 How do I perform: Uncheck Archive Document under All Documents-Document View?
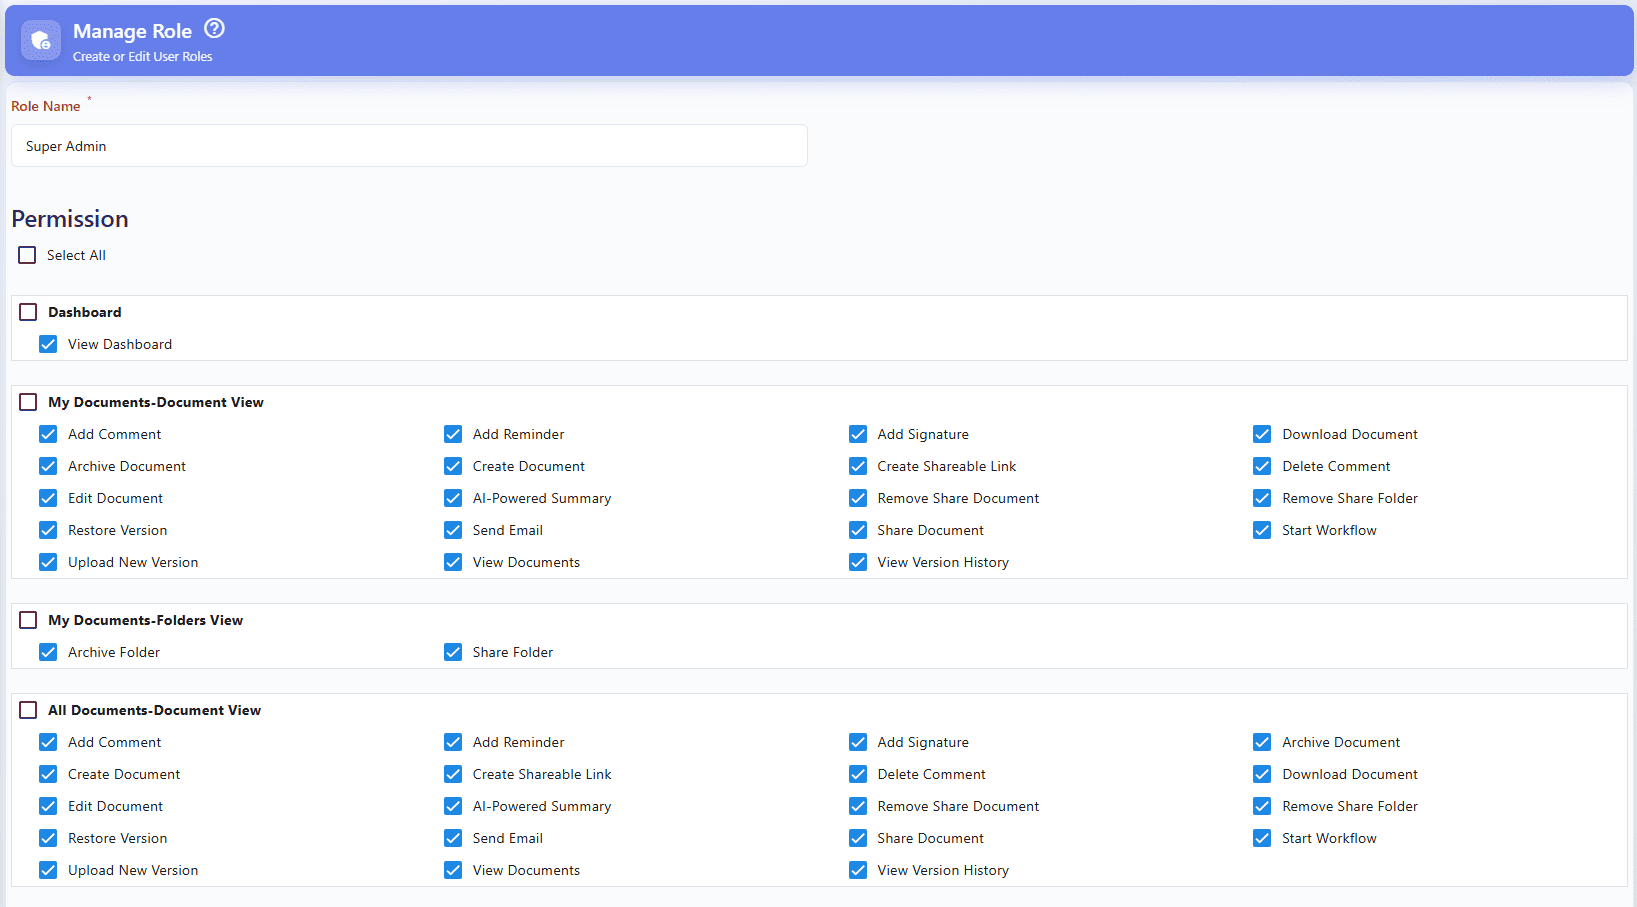coord(1262,742)
